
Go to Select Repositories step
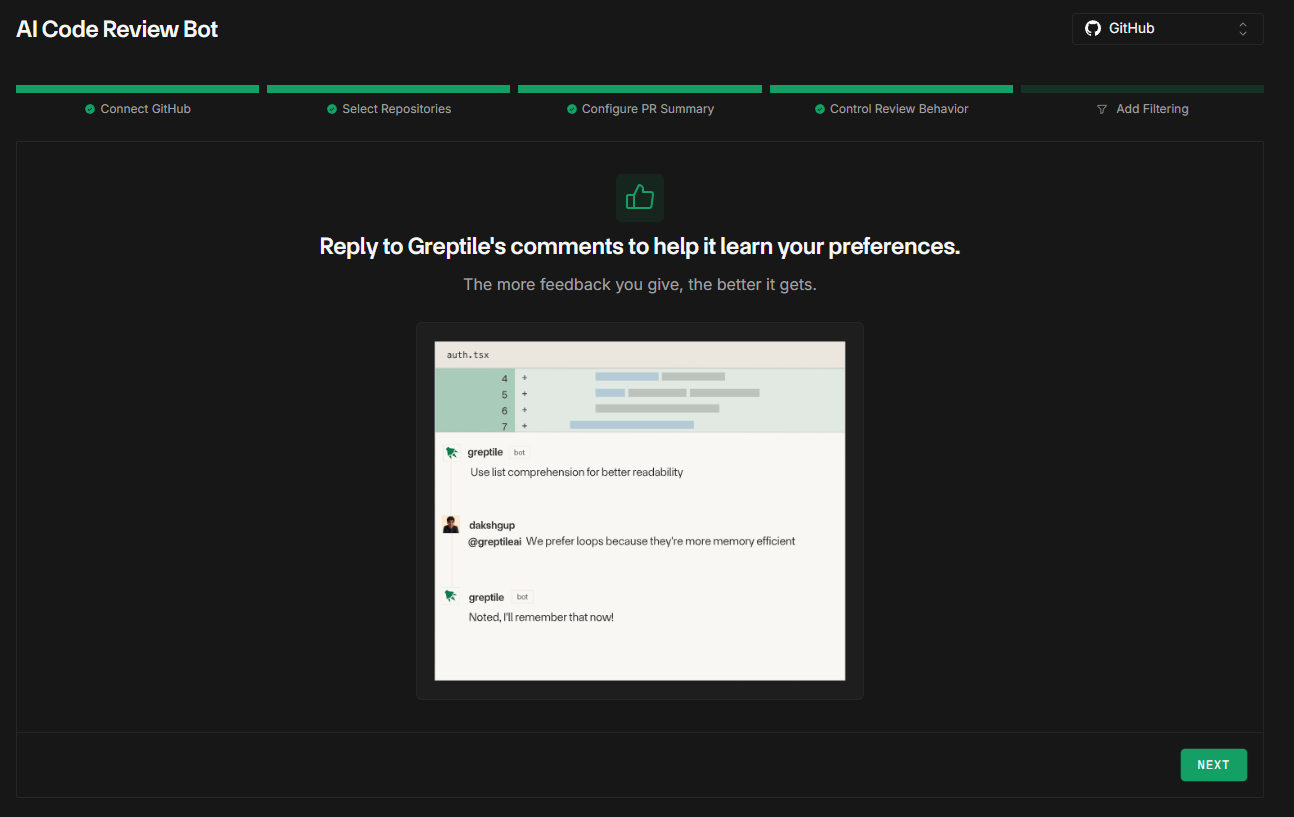click(x=388, y=109)
